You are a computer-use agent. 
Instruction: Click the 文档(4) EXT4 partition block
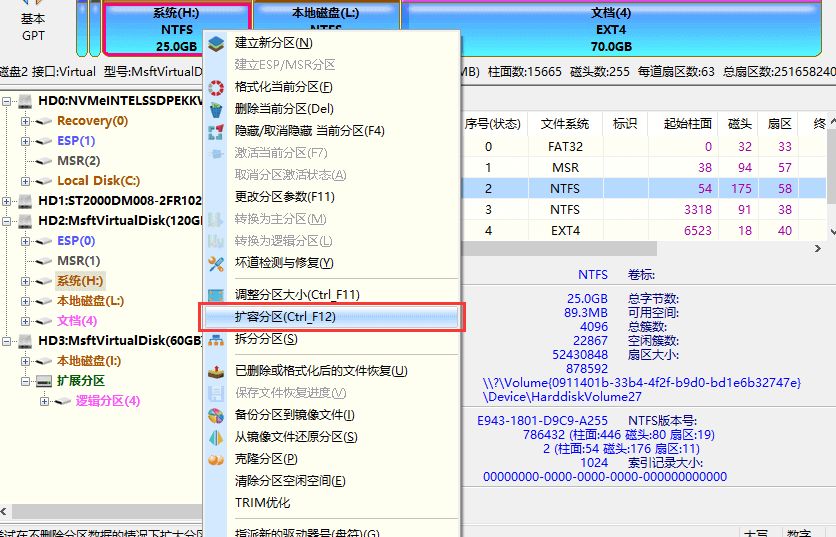click(611, 29)
